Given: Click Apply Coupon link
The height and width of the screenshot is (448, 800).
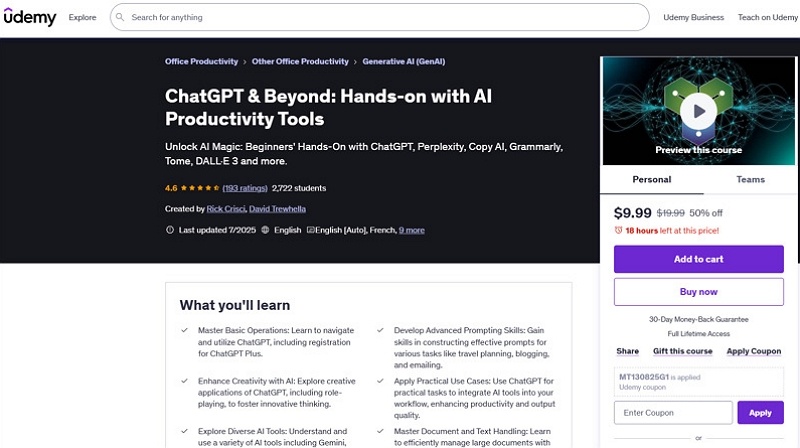Looking at the screenshot, I should click(x=754, y=351).
